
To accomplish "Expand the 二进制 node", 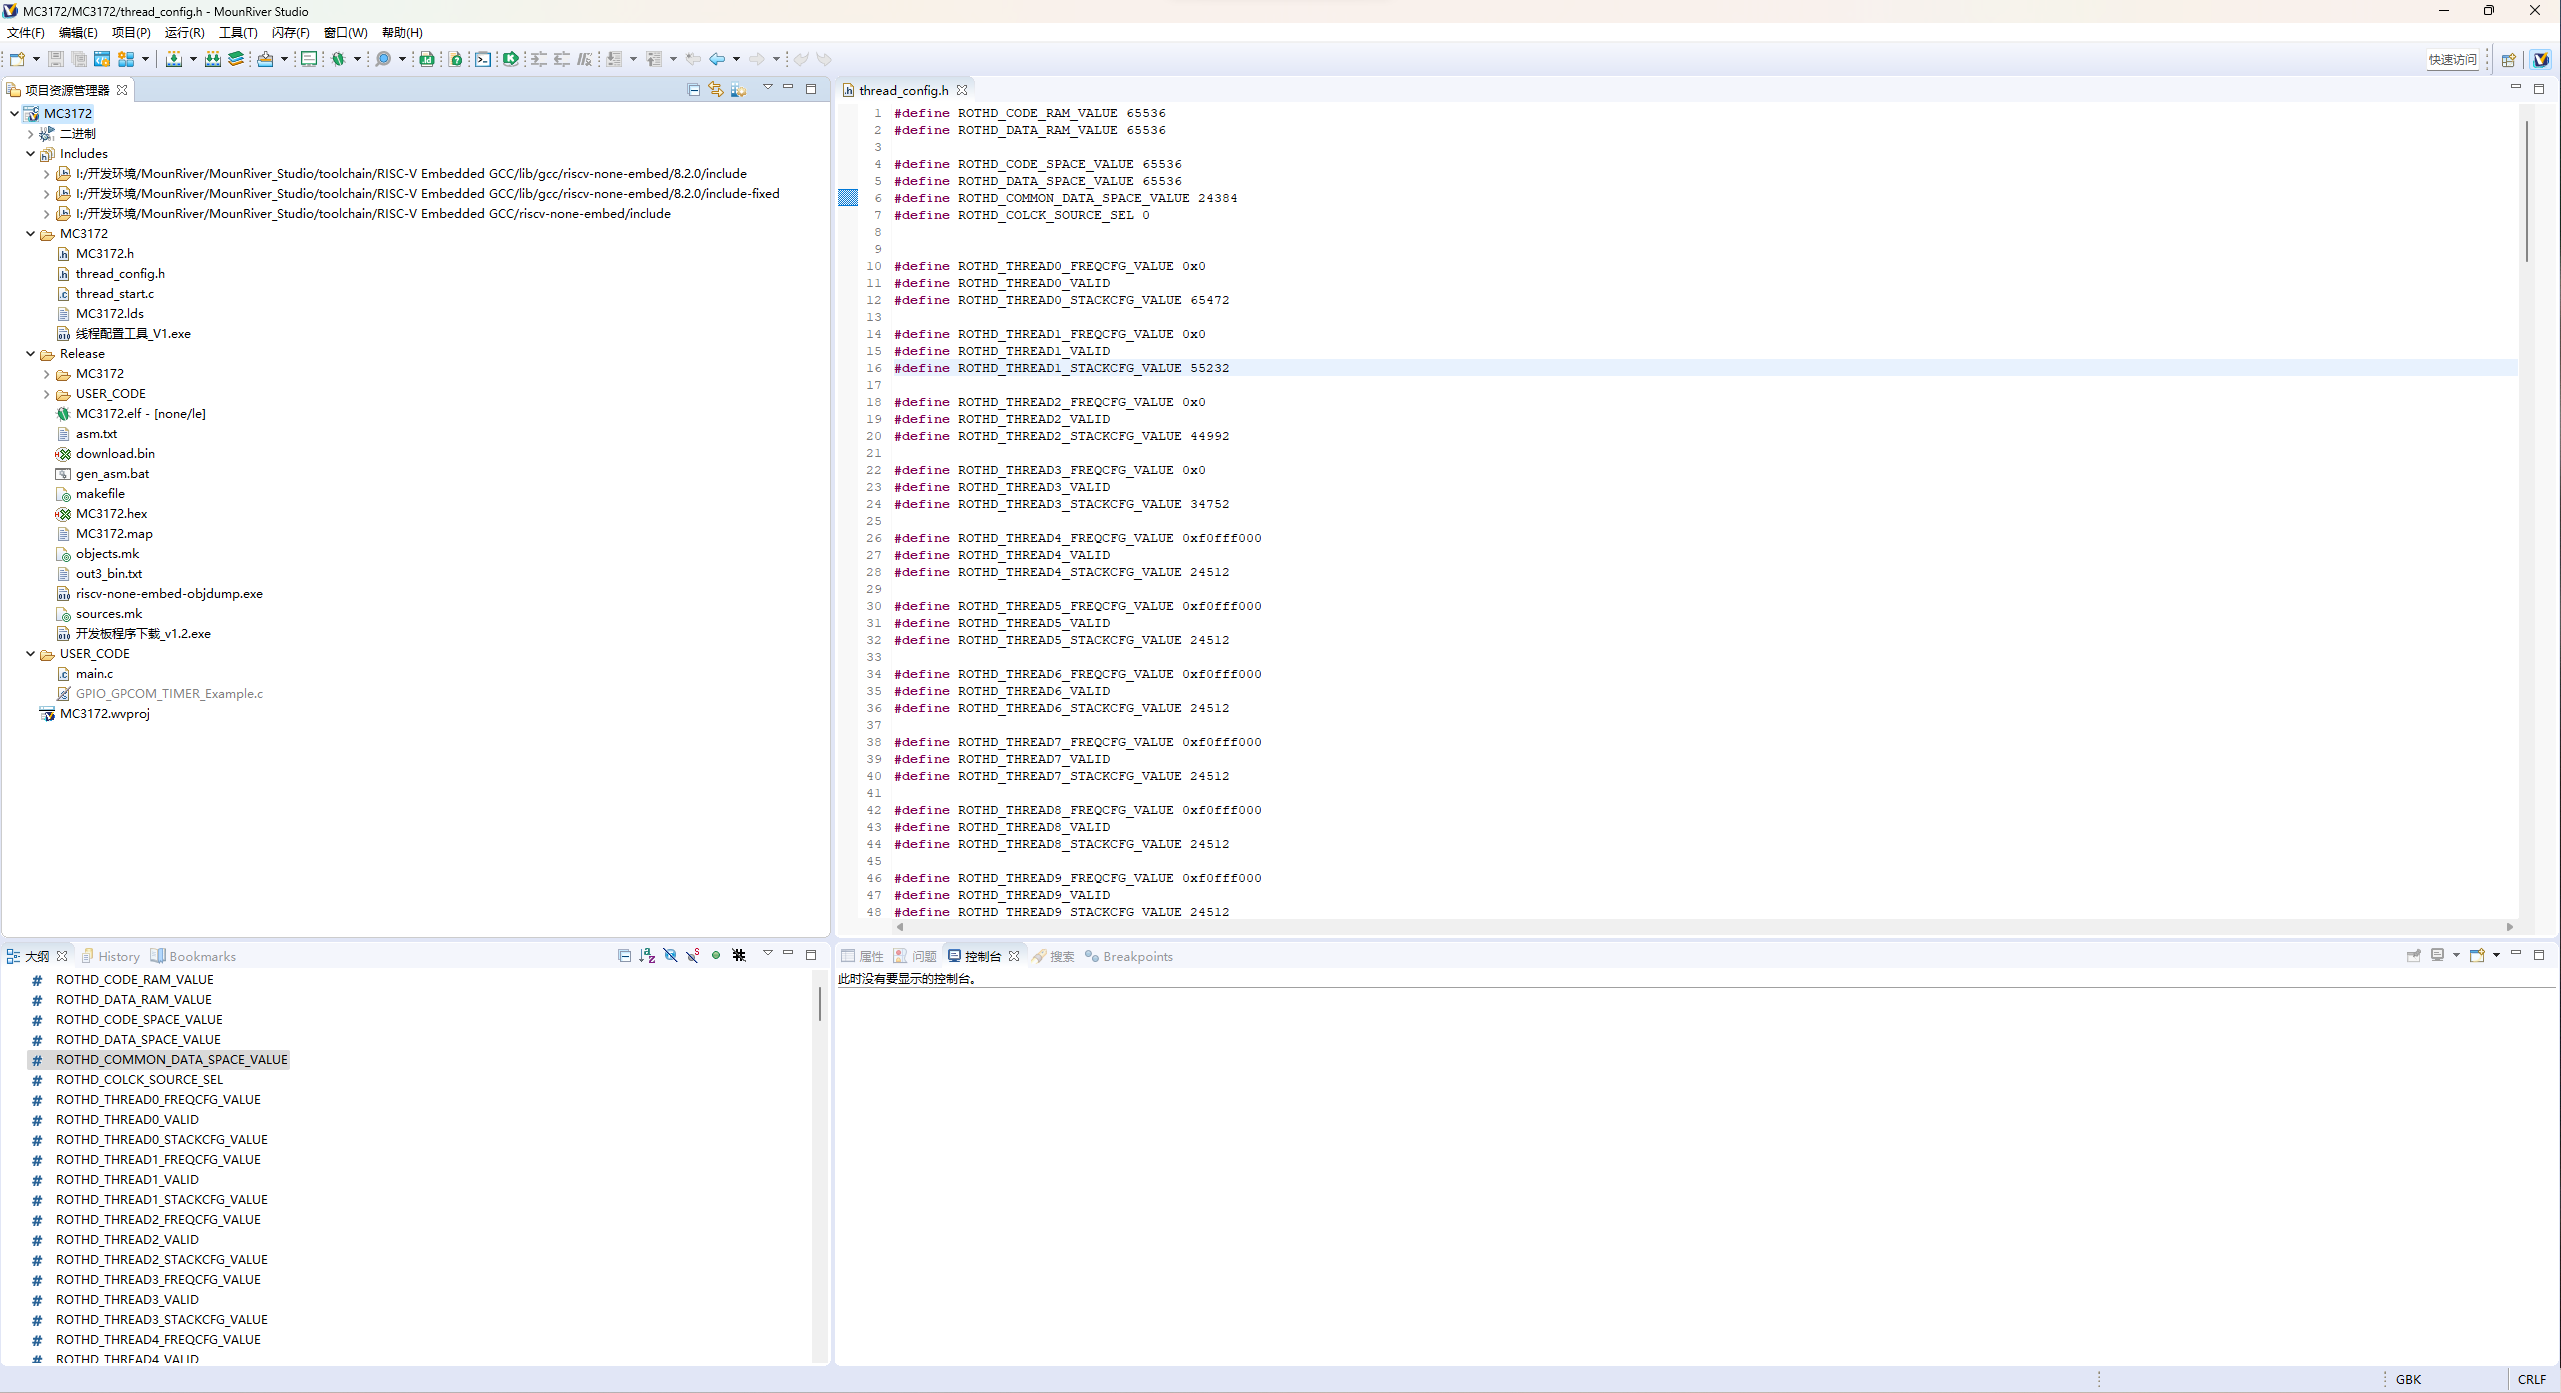I will (x=30, y=133).
